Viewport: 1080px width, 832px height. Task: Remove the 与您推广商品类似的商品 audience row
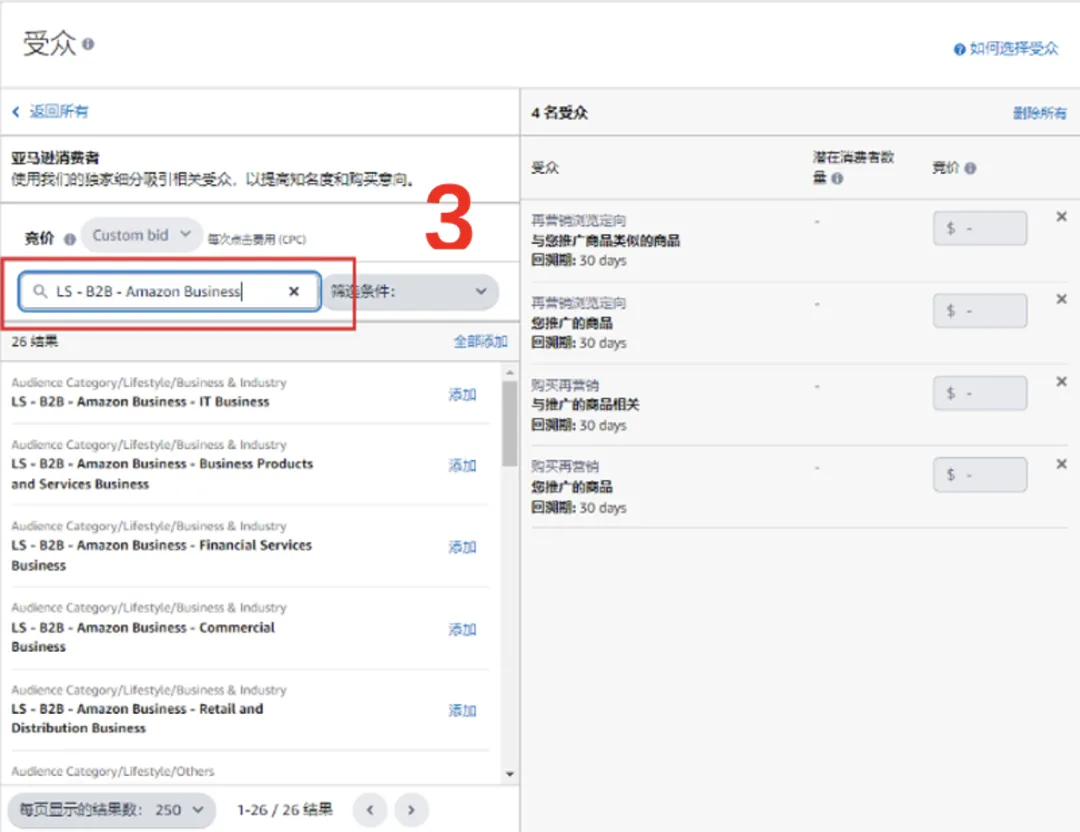1061,217
